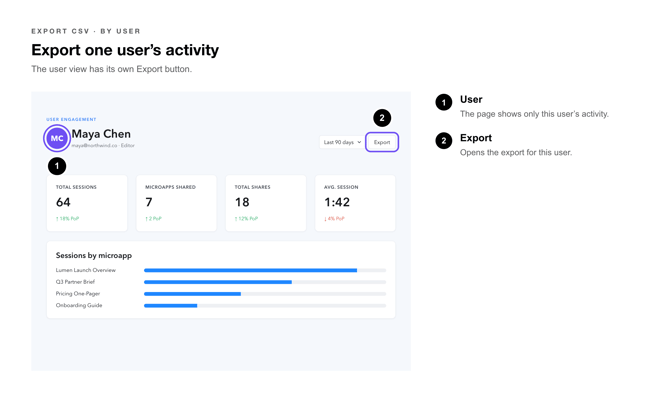Click the User legend heading
This screenshot has height=402, width=670.
(471, 100)
